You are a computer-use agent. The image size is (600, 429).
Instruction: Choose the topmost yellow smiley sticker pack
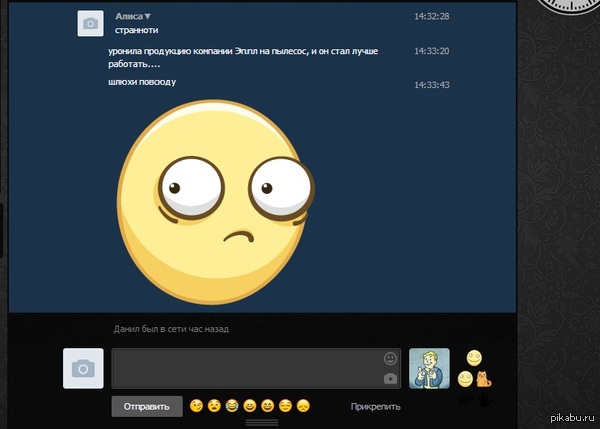click(x=474, y=357)
